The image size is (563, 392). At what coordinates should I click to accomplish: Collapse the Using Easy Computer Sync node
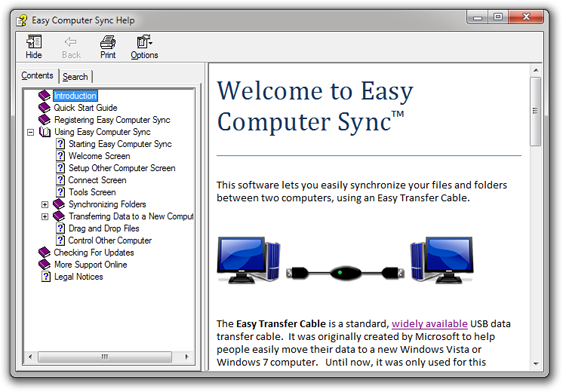[x=31, y=132]
